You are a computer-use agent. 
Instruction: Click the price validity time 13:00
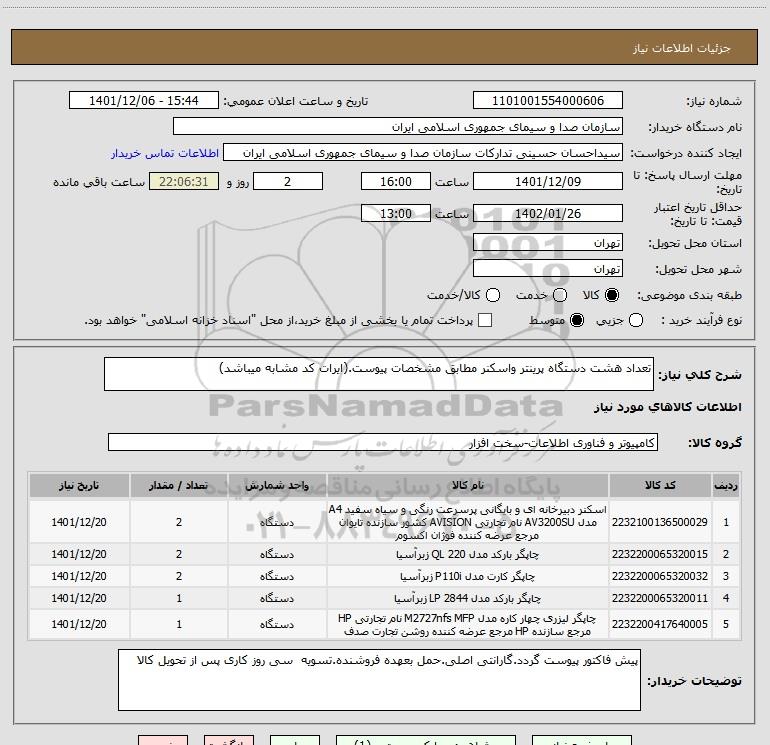coord(396,214)
